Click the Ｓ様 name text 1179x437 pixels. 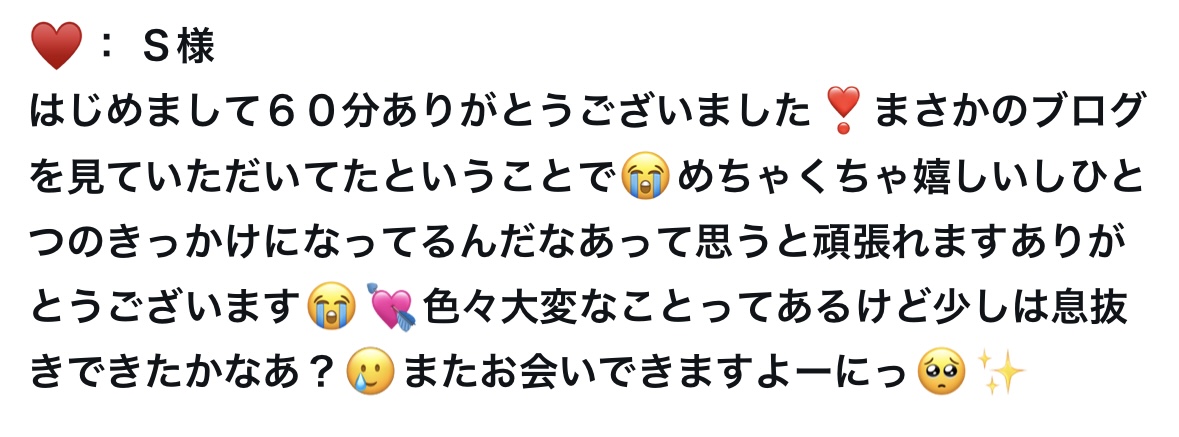click(x=179, y=47)
